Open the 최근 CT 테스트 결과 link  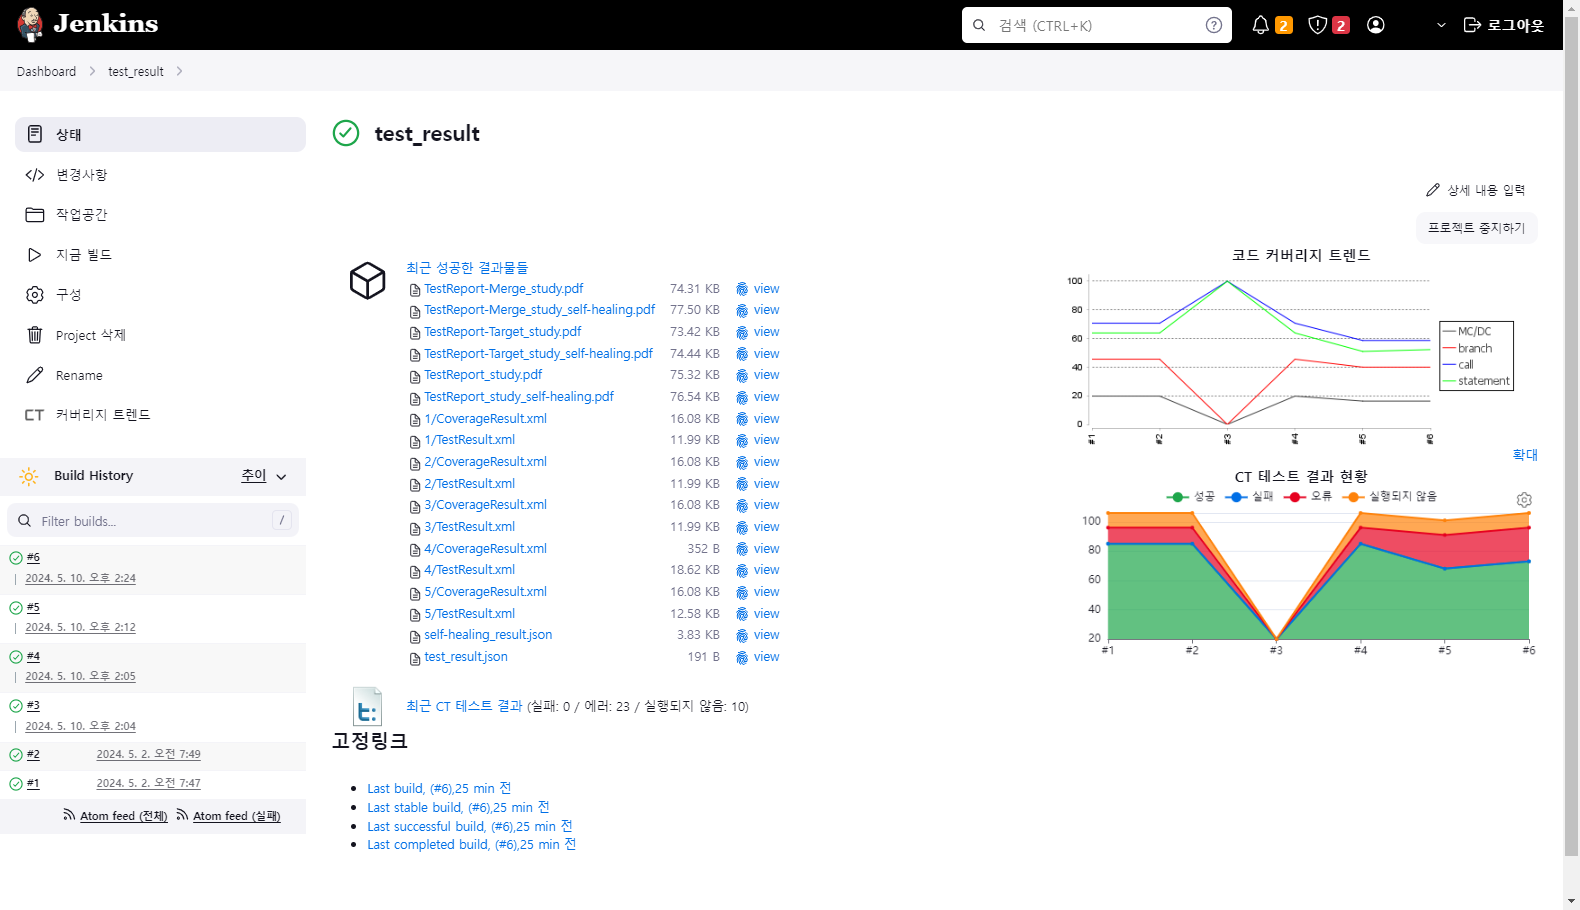(x=464, y=706)
